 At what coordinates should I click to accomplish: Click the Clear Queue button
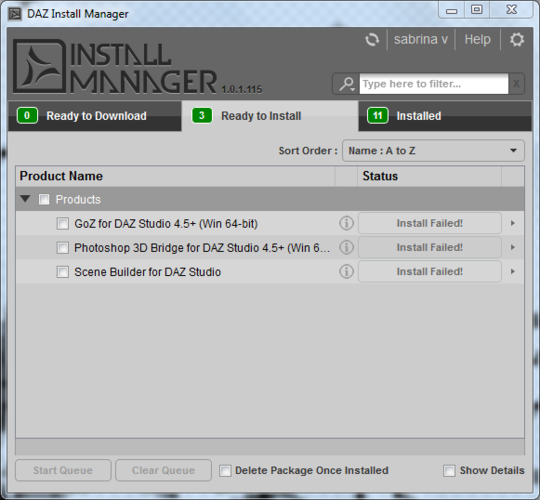(163, 470)
